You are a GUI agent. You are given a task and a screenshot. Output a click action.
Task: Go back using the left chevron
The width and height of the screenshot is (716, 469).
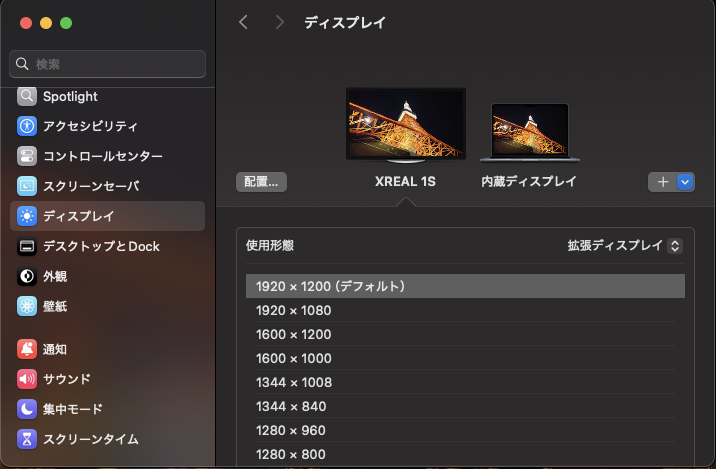click(243, 22)
